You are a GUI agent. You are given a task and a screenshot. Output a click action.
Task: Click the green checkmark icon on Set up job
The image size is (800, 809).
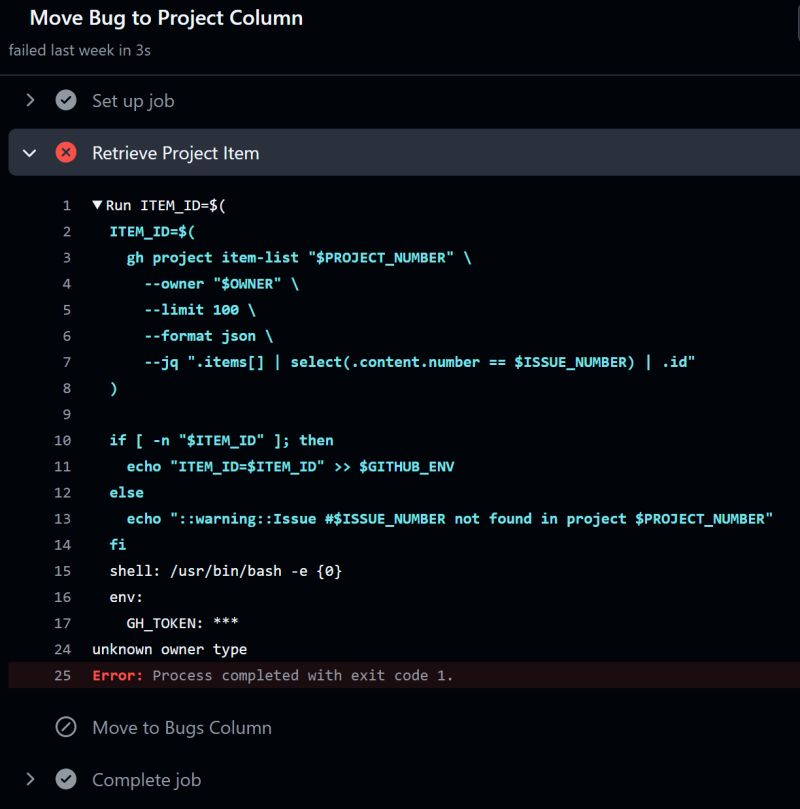(x=65, y=100)
